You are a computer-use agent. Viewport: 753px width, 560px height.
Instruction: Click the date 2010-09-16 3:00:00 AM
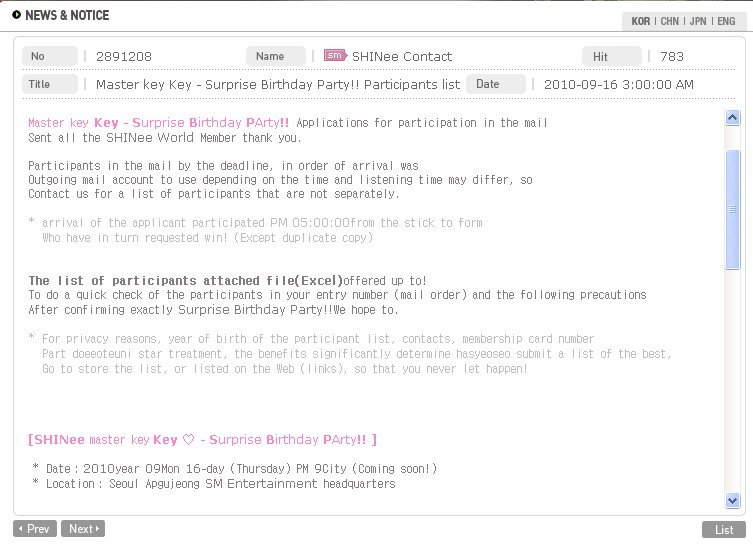point(619,85)
